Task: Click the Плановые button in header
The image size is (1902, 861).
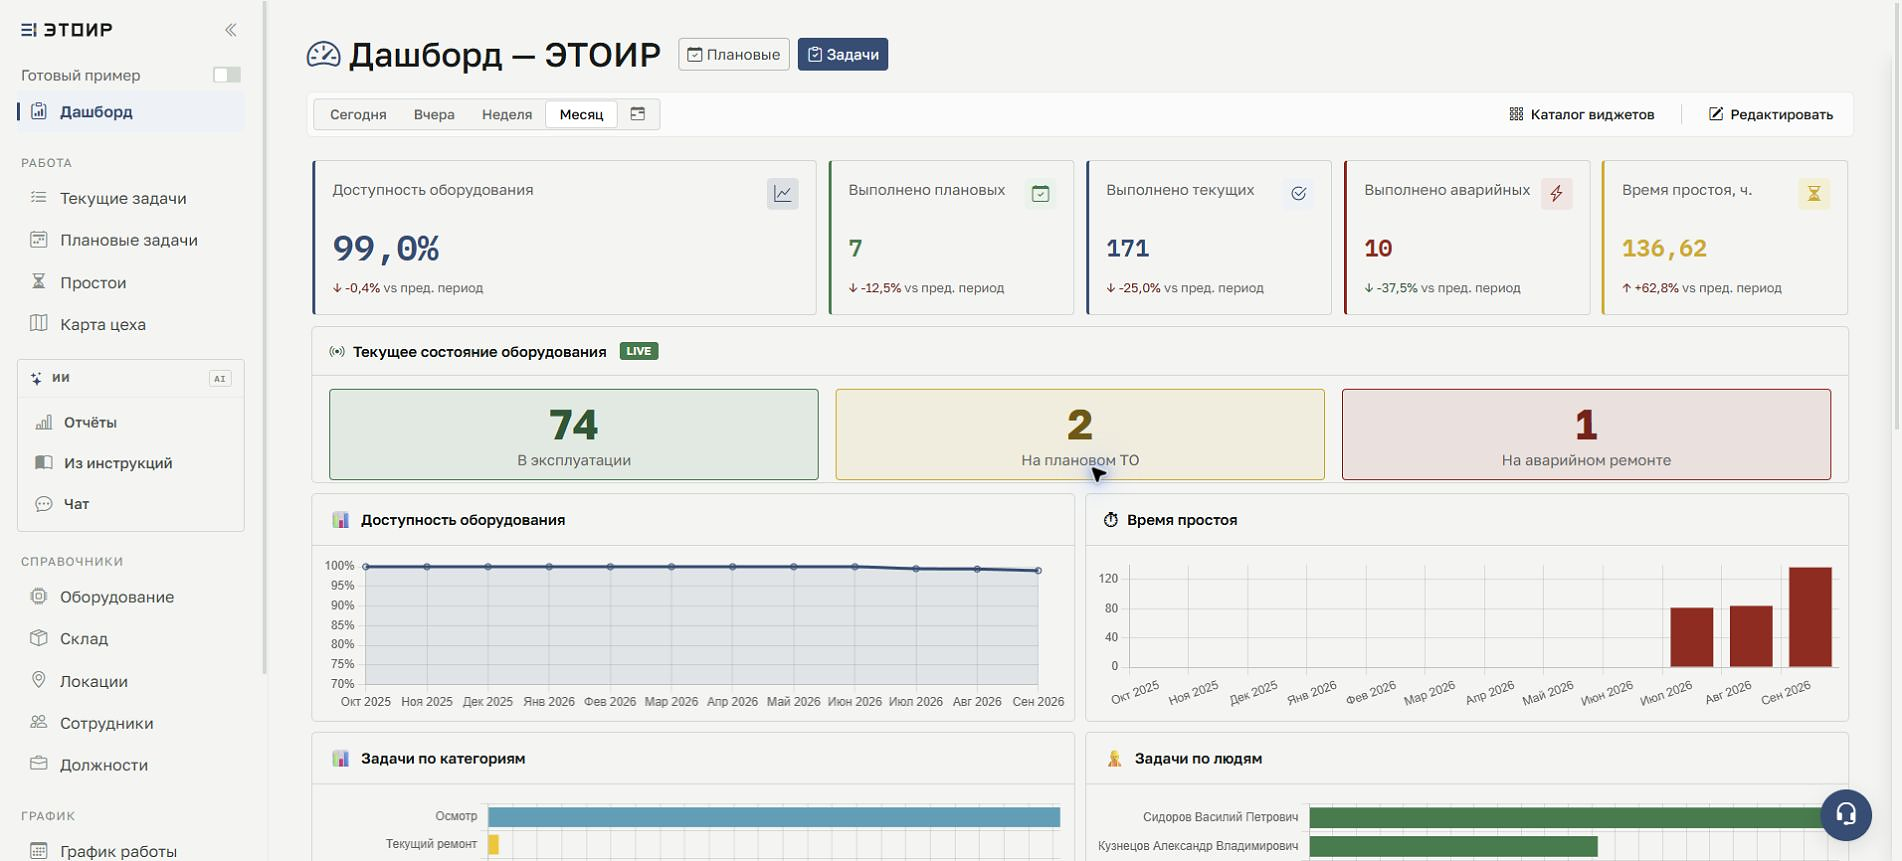Action: coord(734,54)
